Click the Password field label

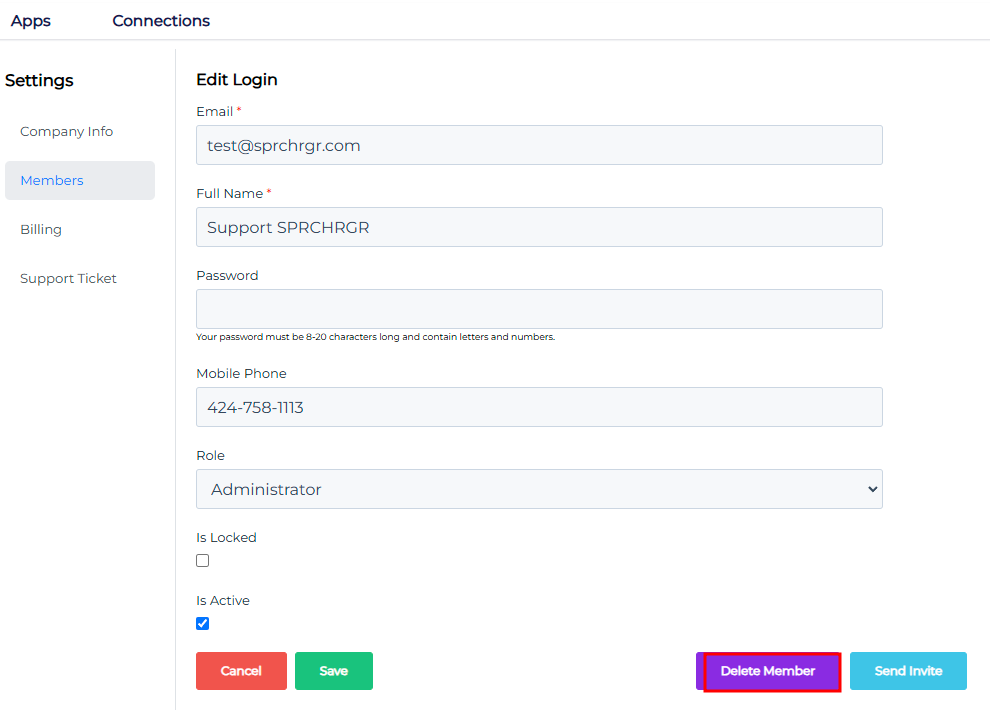click(227, 276)
